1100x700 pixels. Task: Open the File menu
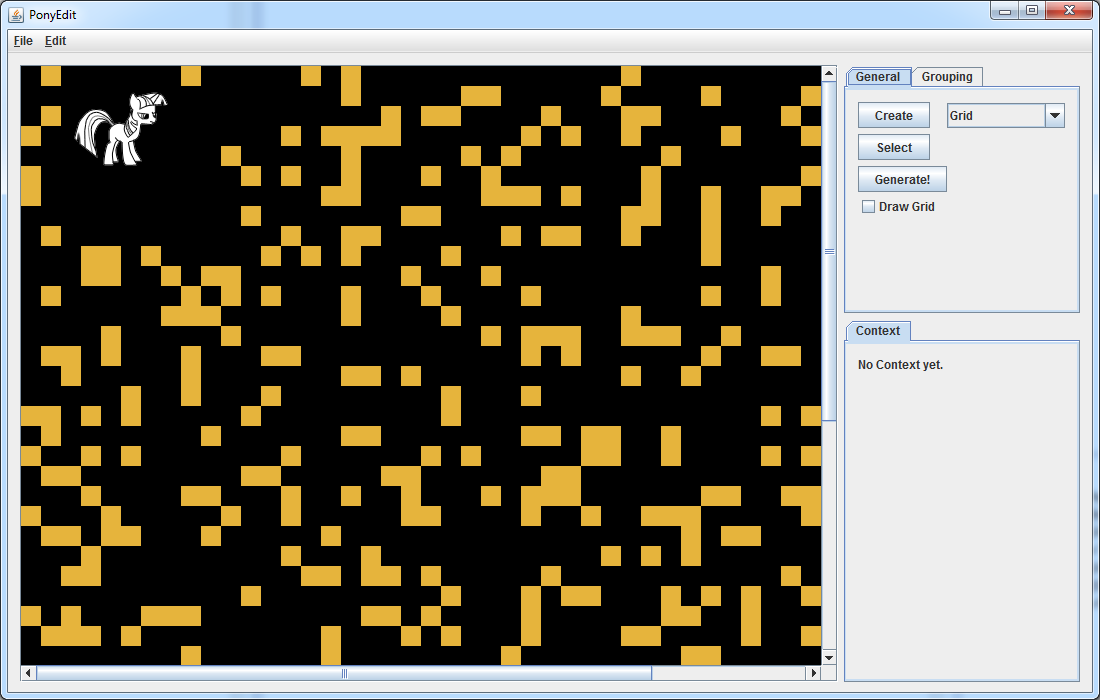22,41
